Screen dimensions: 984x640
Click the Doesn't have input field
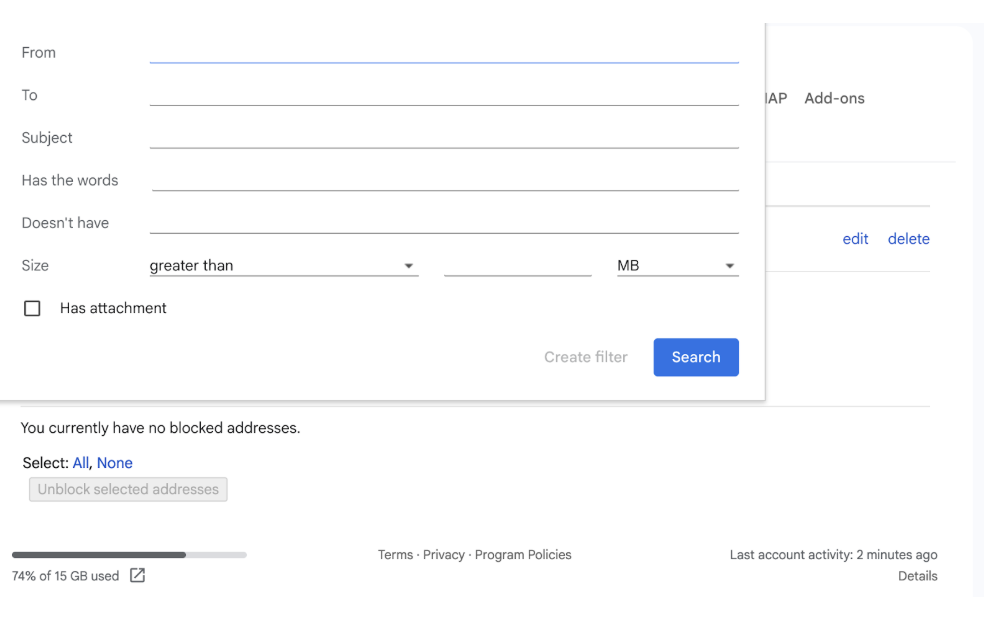(x=444, y=223)
